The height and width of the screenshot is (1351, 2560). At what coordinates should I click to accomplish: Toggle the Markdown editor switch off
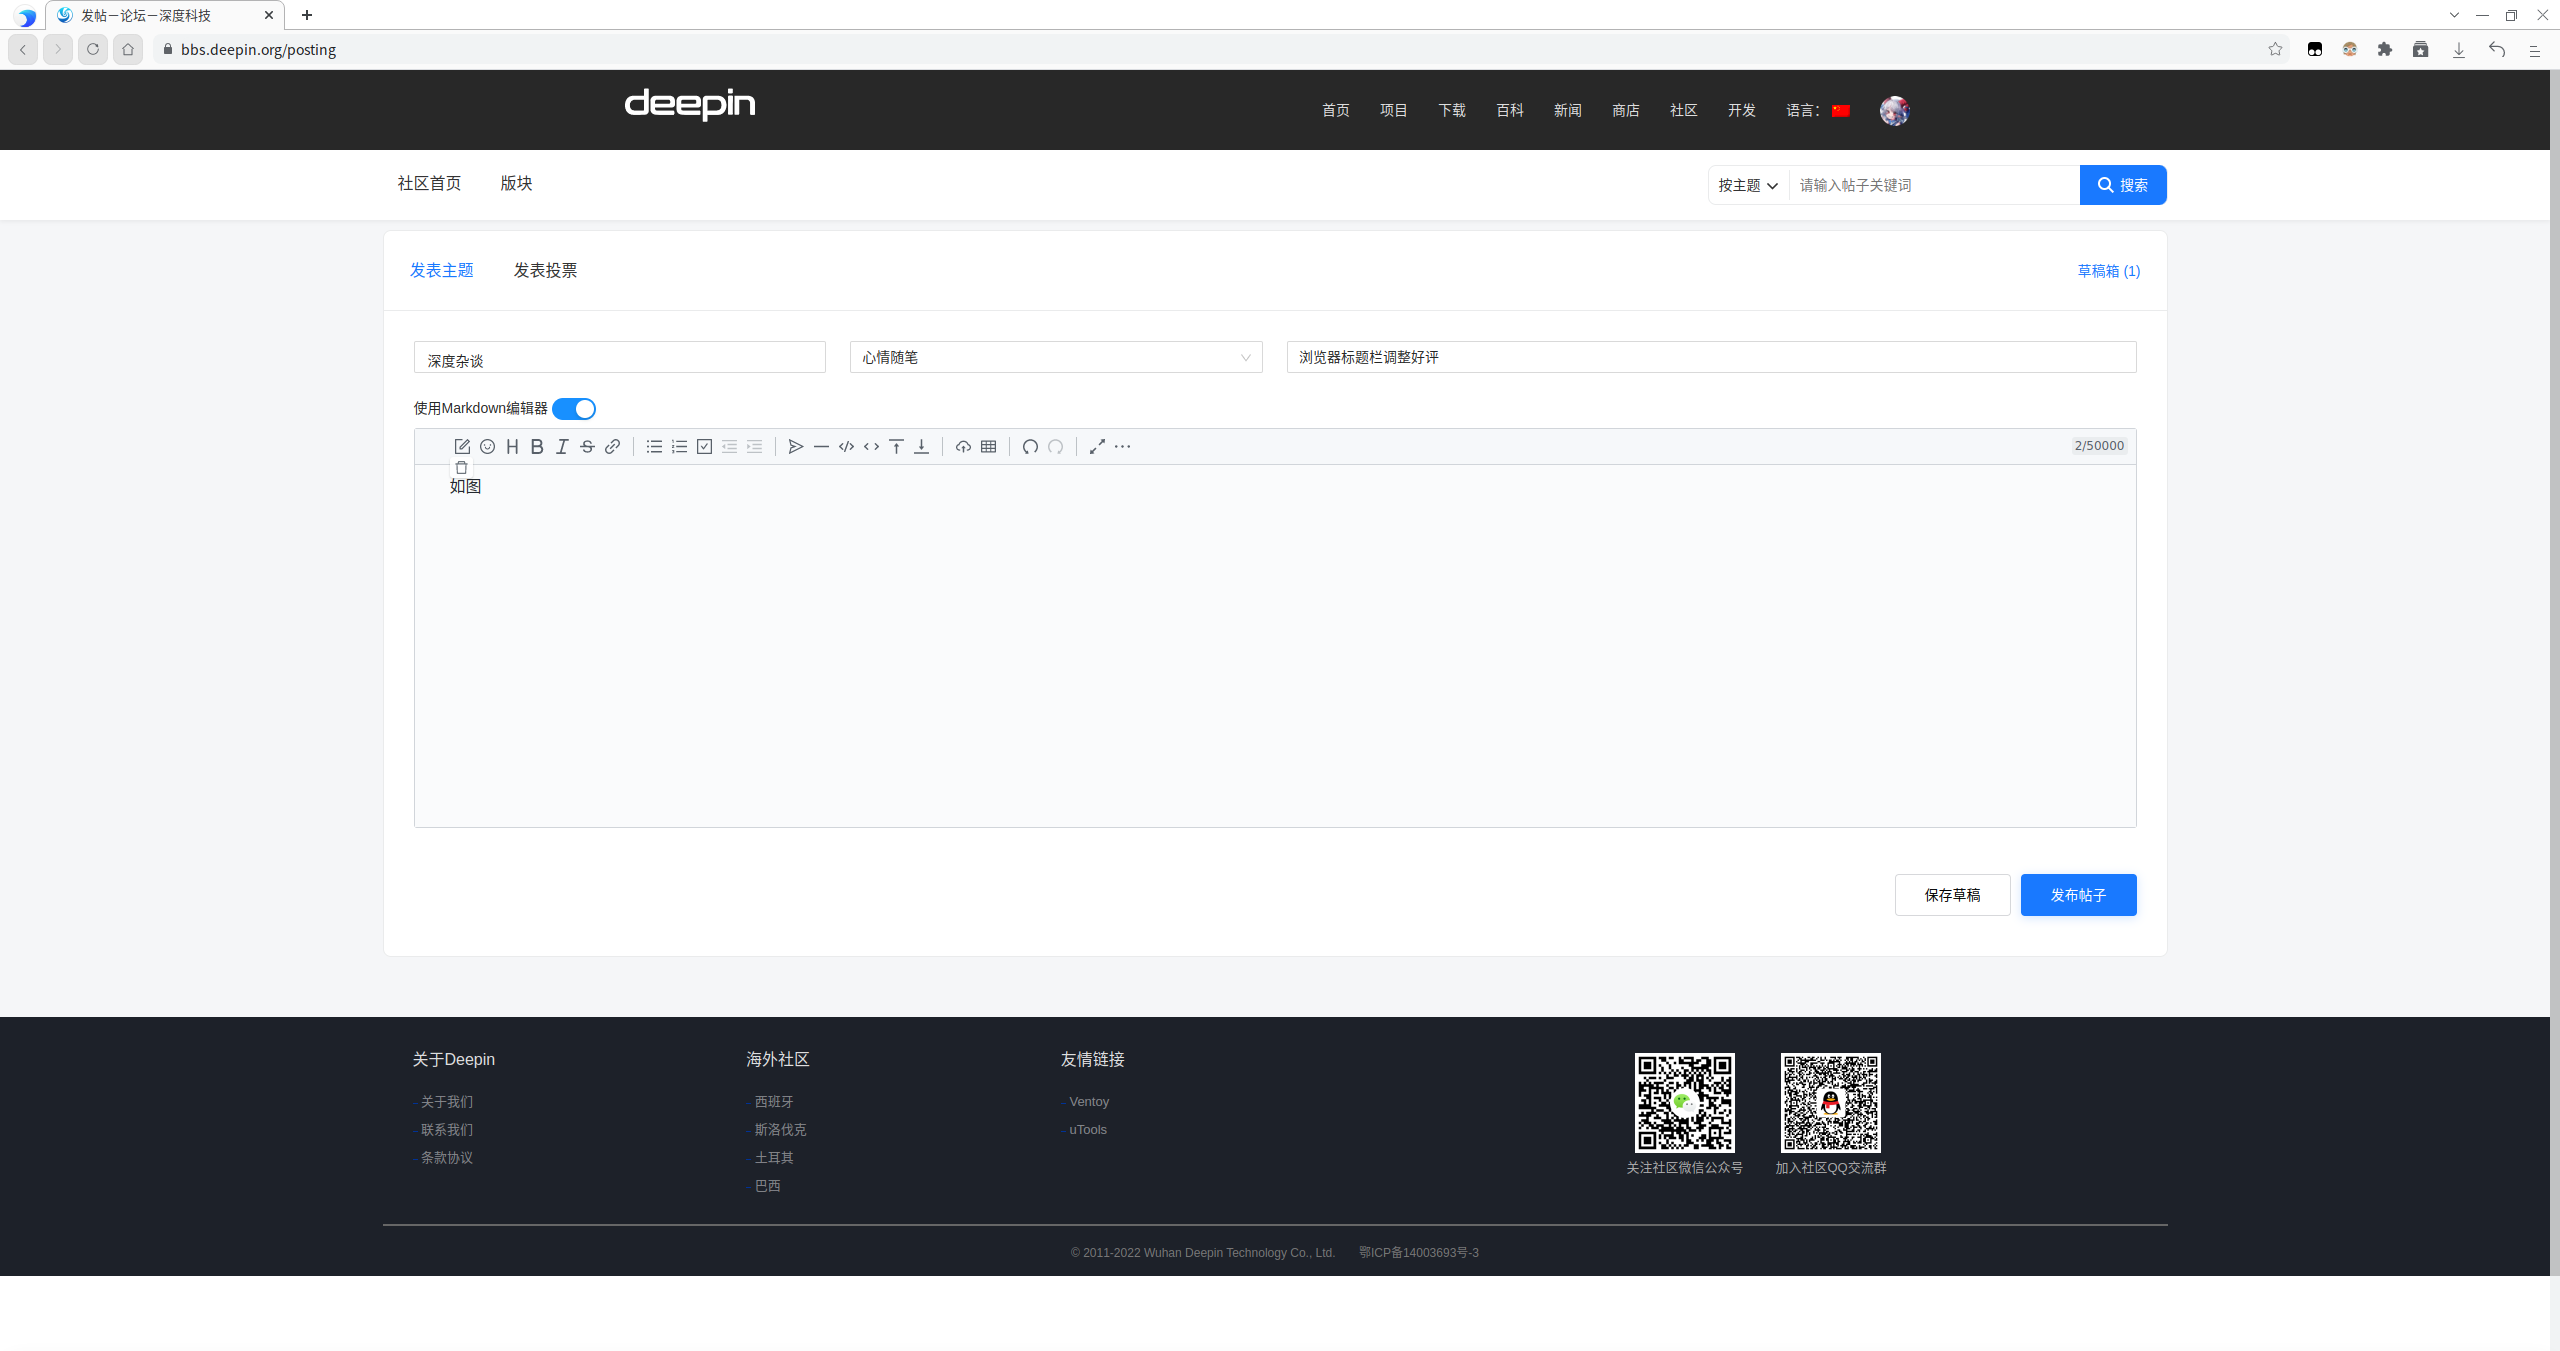[x=574, y=409]
